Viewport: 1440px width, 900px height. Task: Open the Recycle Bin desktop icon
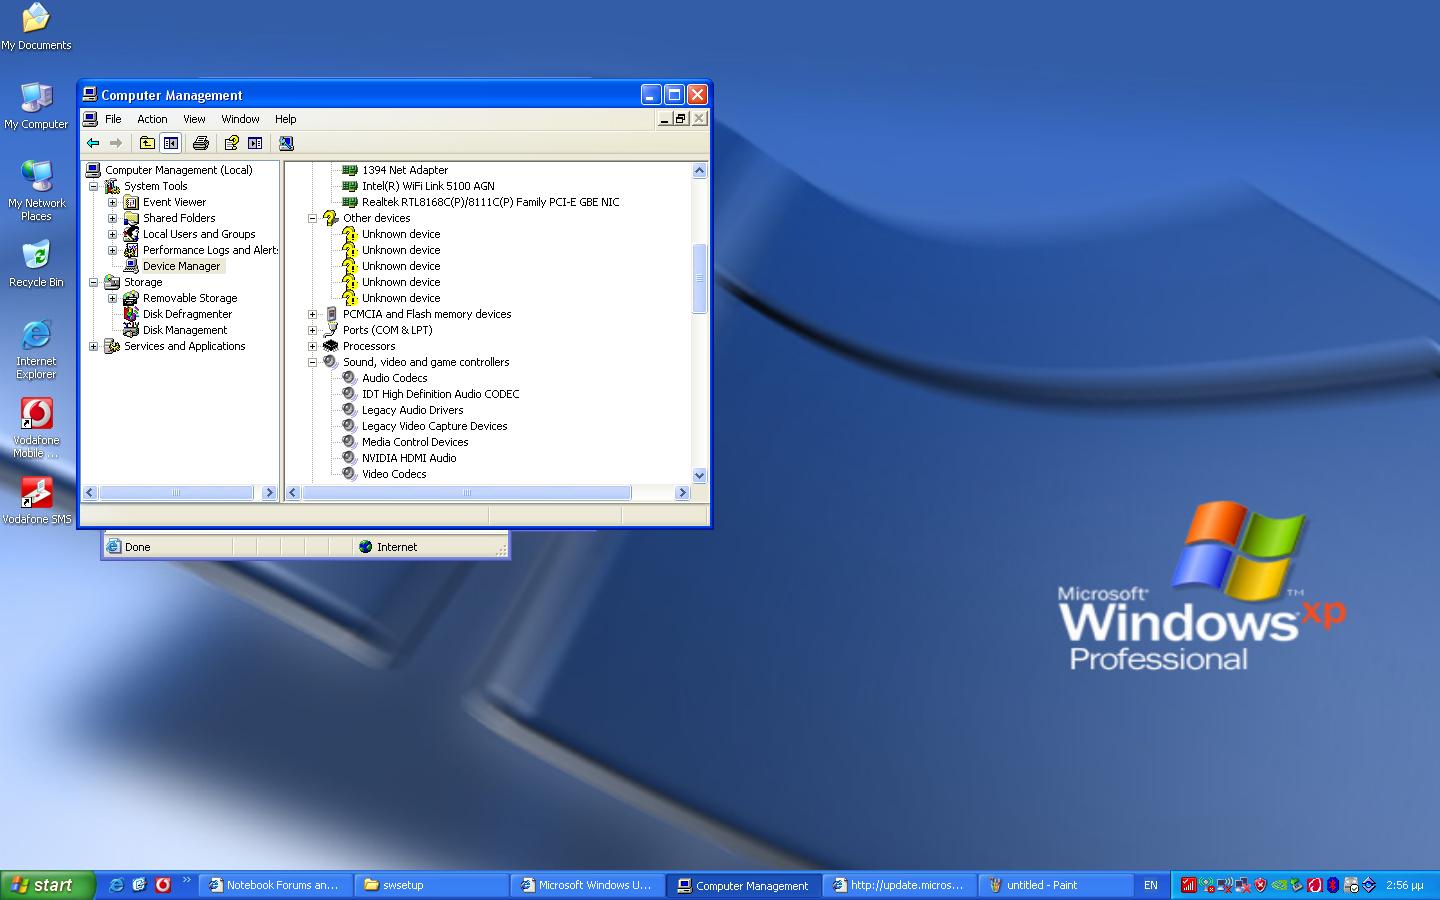coord(36,264)
